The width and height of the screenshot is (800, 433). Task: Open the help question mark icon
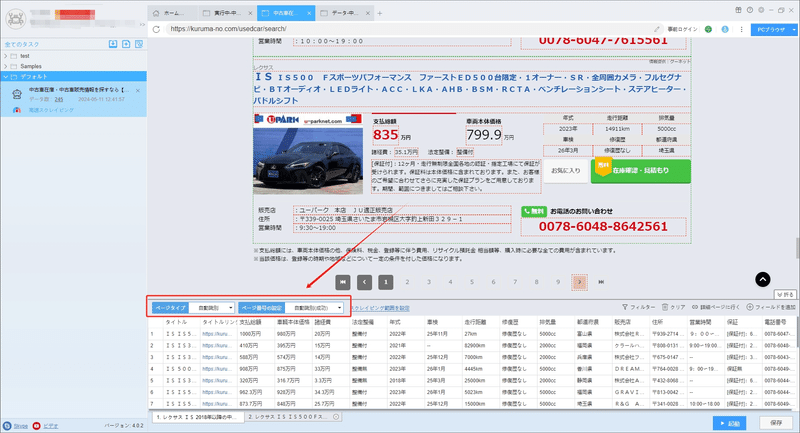tap(749, 10)
